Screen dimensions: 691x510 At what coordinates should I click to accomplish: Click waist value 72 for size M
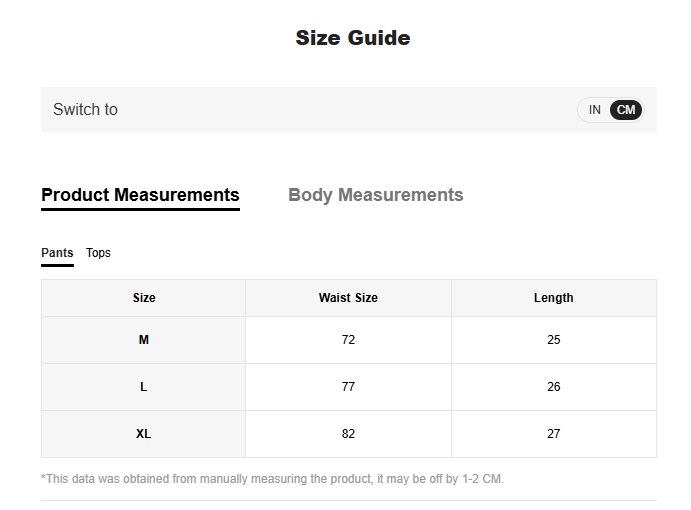pyautogui.click(x=348, y=340)
